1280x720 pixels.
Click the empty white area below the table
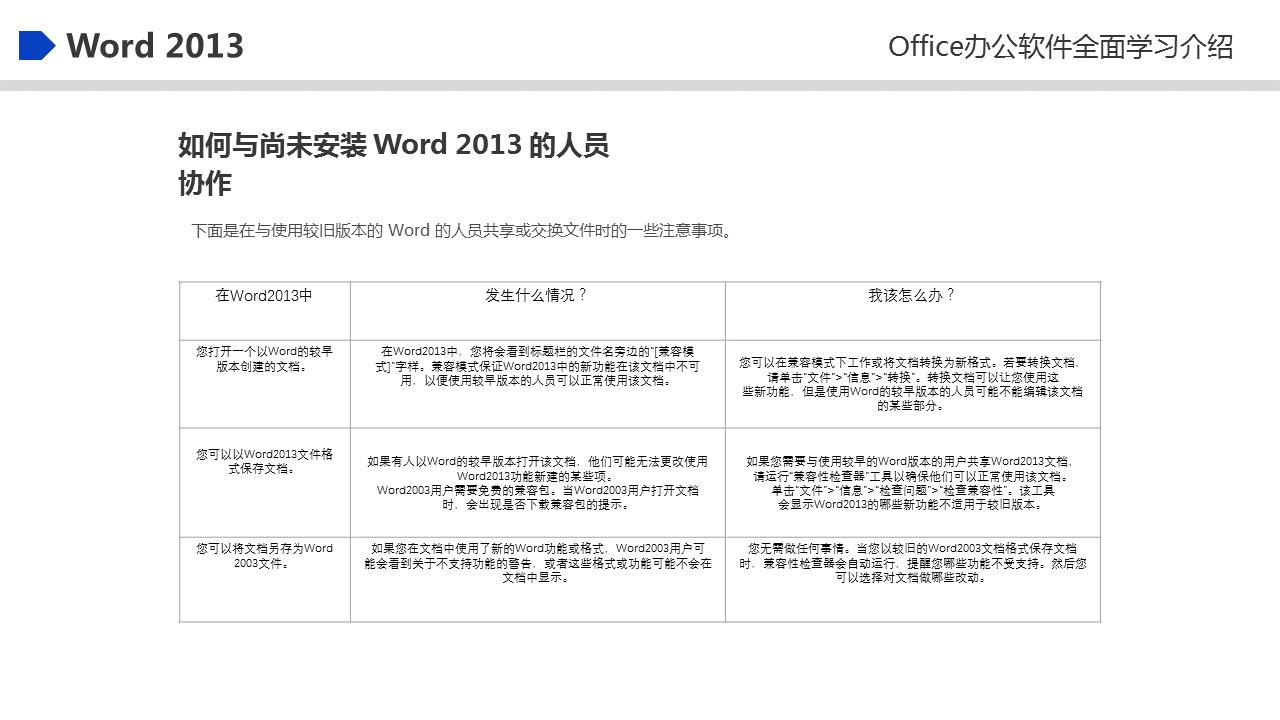point(640,670)
